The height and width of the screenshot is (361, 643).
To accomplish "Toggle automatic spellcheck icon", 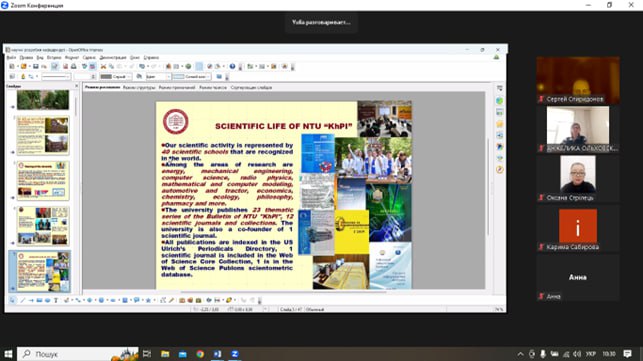I will tap(93, 66).
